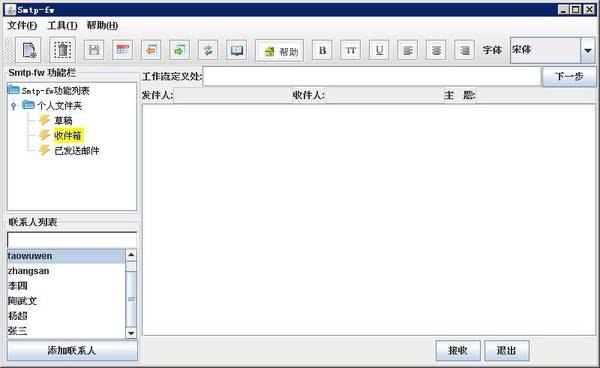
Task: Open the 宋体 font dropdown
Action: [587, 50]
